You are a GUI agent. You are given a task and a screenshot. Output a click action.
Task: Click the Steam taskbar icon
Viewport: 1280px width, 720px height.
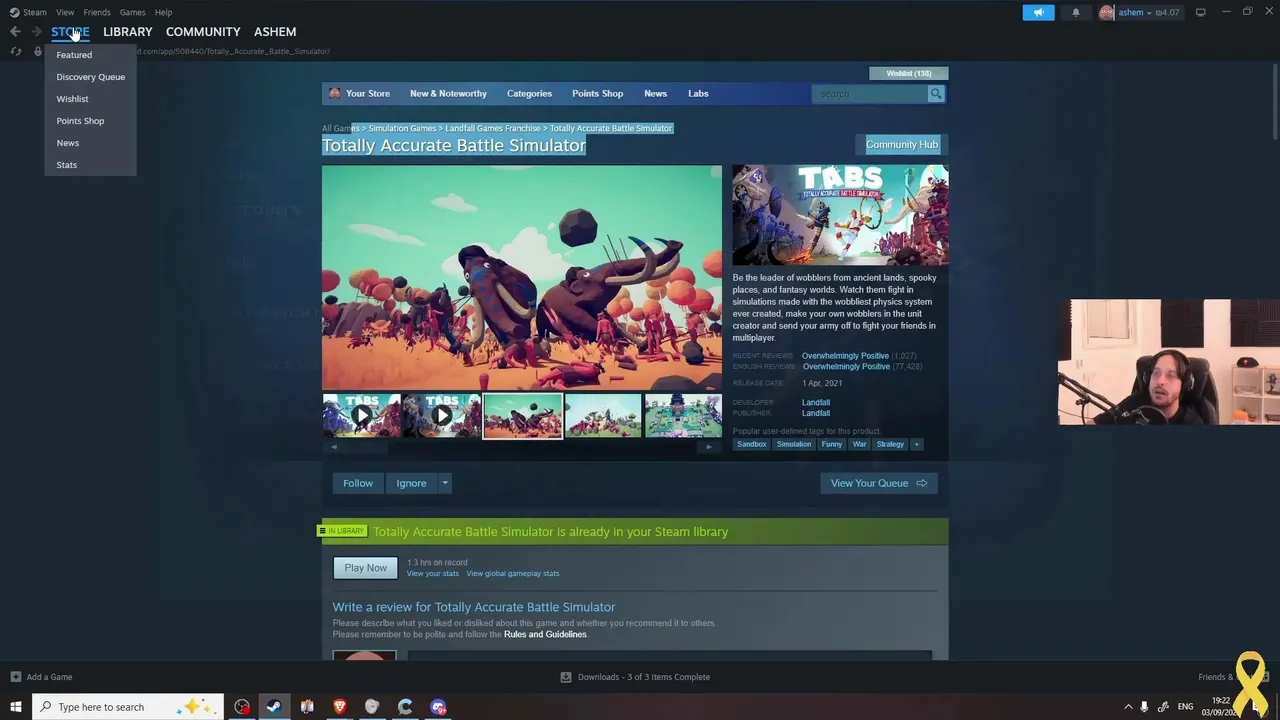(273, 707)
